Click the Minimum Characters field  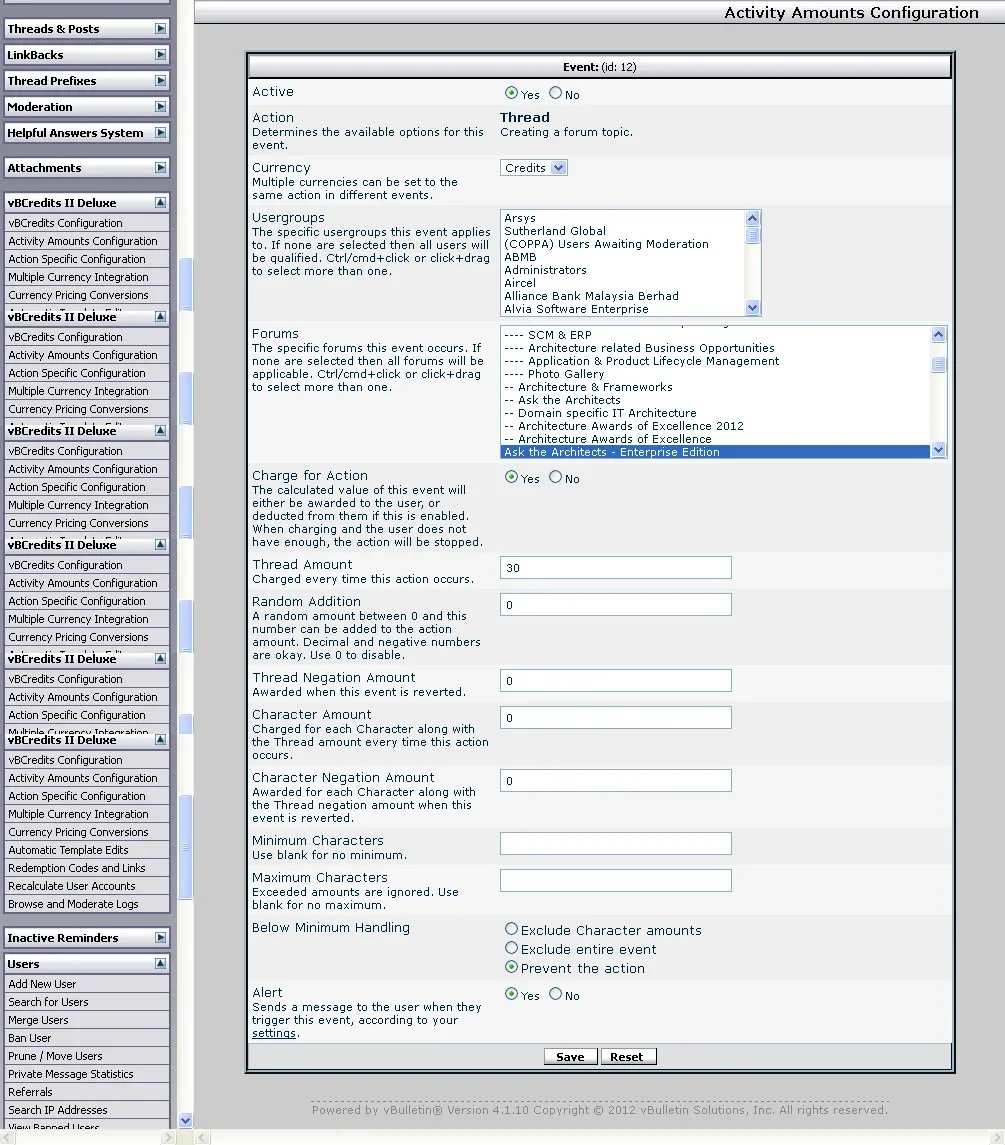pos(616,843)
